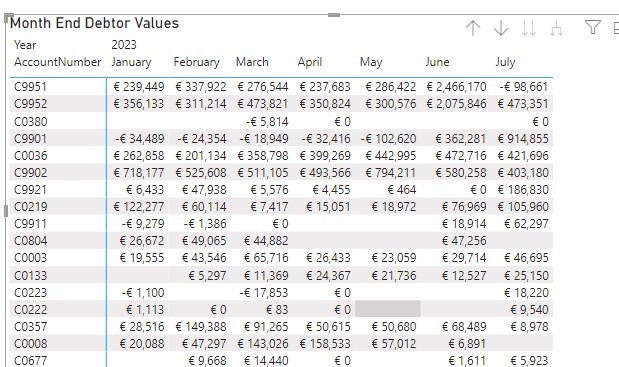Select the 2023 year header
Image resolution: width=619 pixels, height=367 pixels.
(124, 45)
